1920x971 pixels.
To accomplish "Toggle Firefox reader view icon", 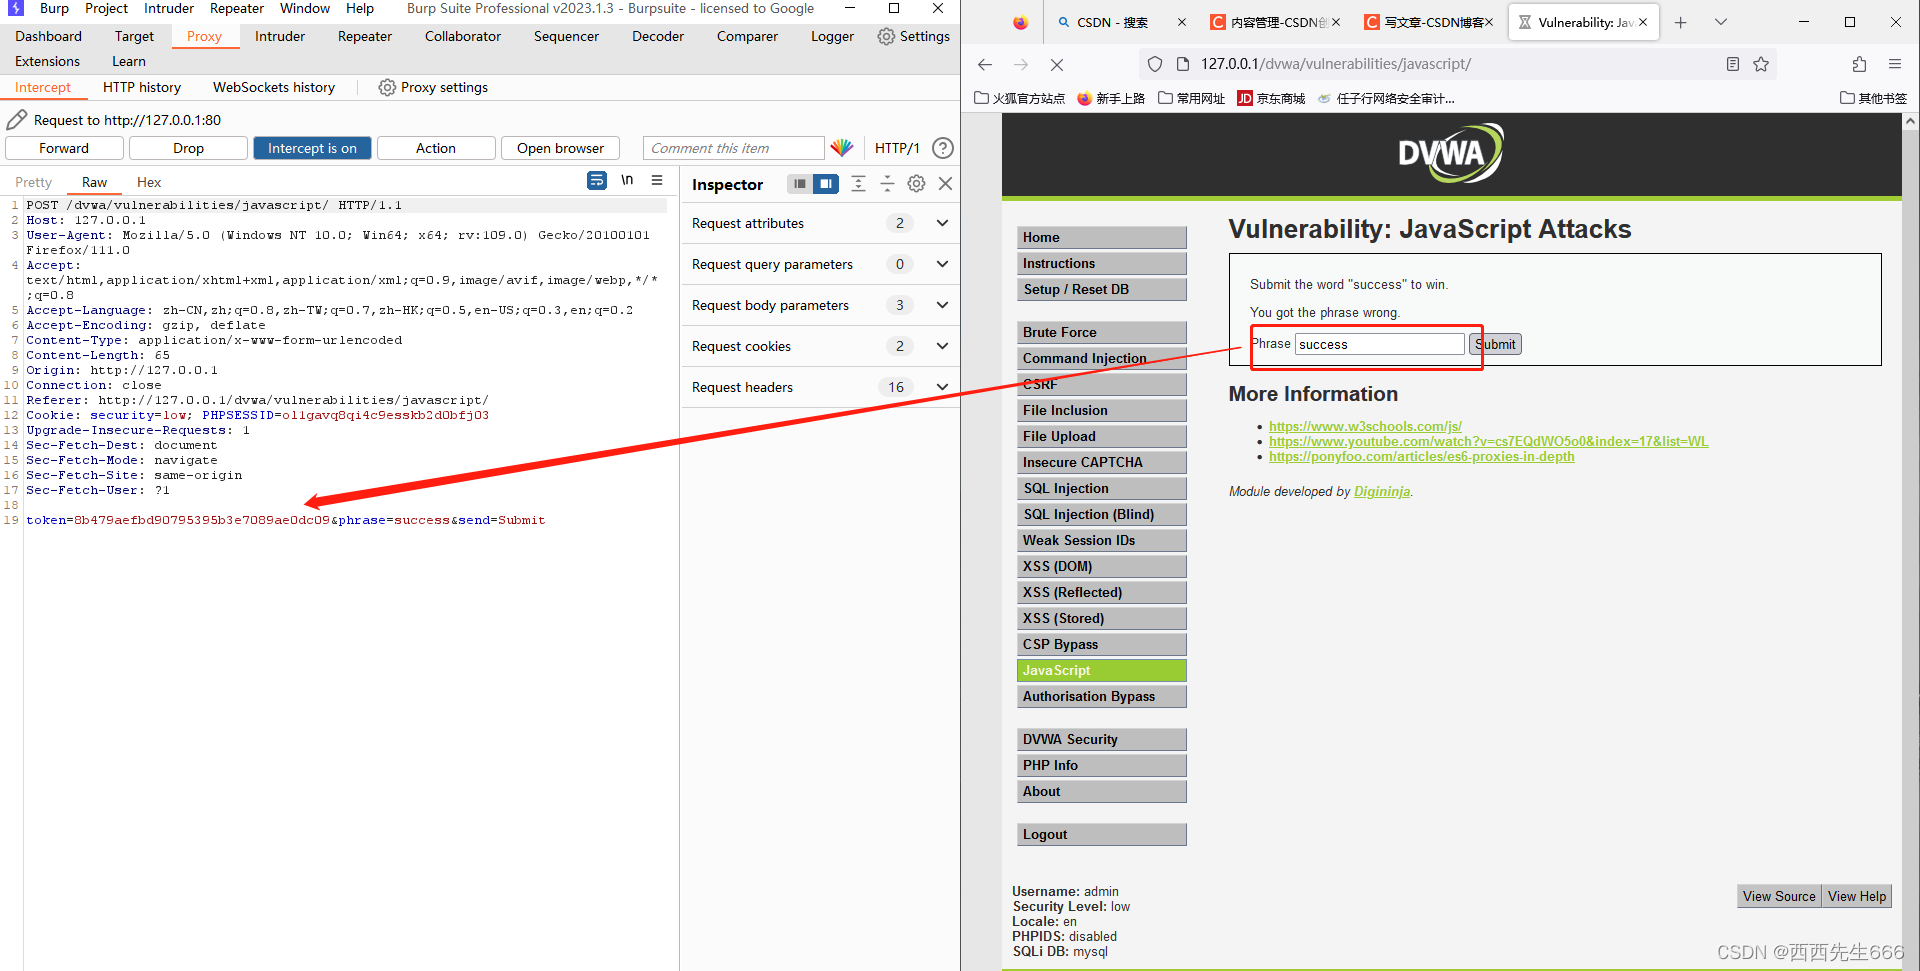I will click(1733, 64).
